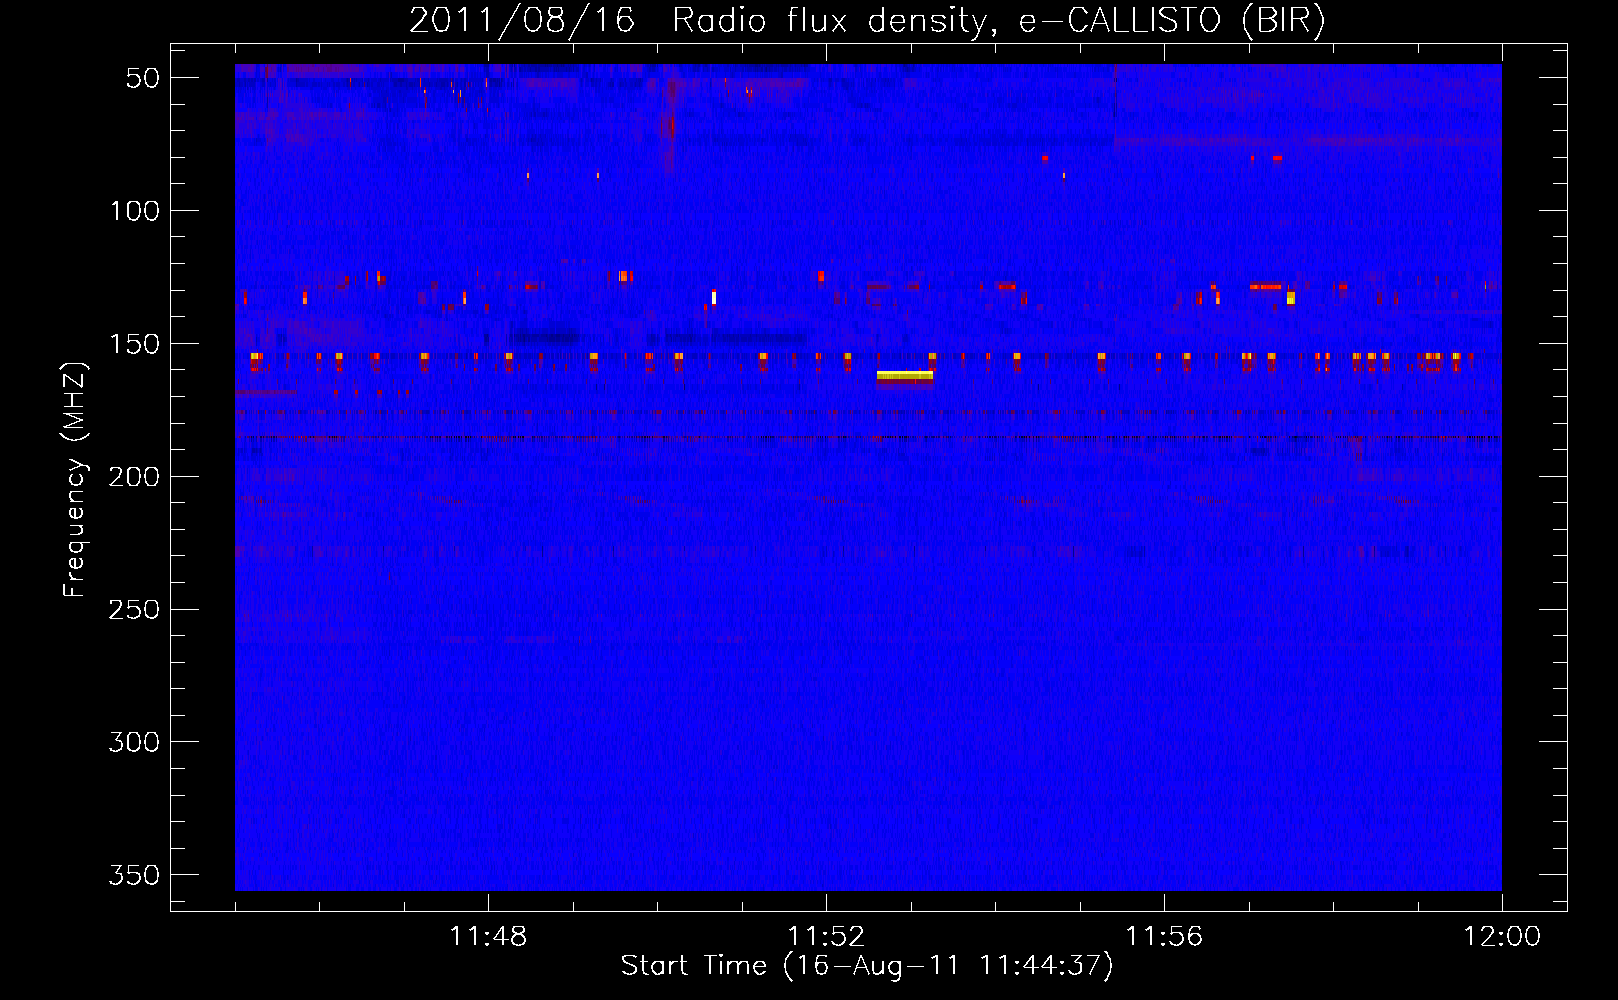Click the 300 frequency tick label
Viewport: 1618px width, 1000px height.
coord(134,742)
